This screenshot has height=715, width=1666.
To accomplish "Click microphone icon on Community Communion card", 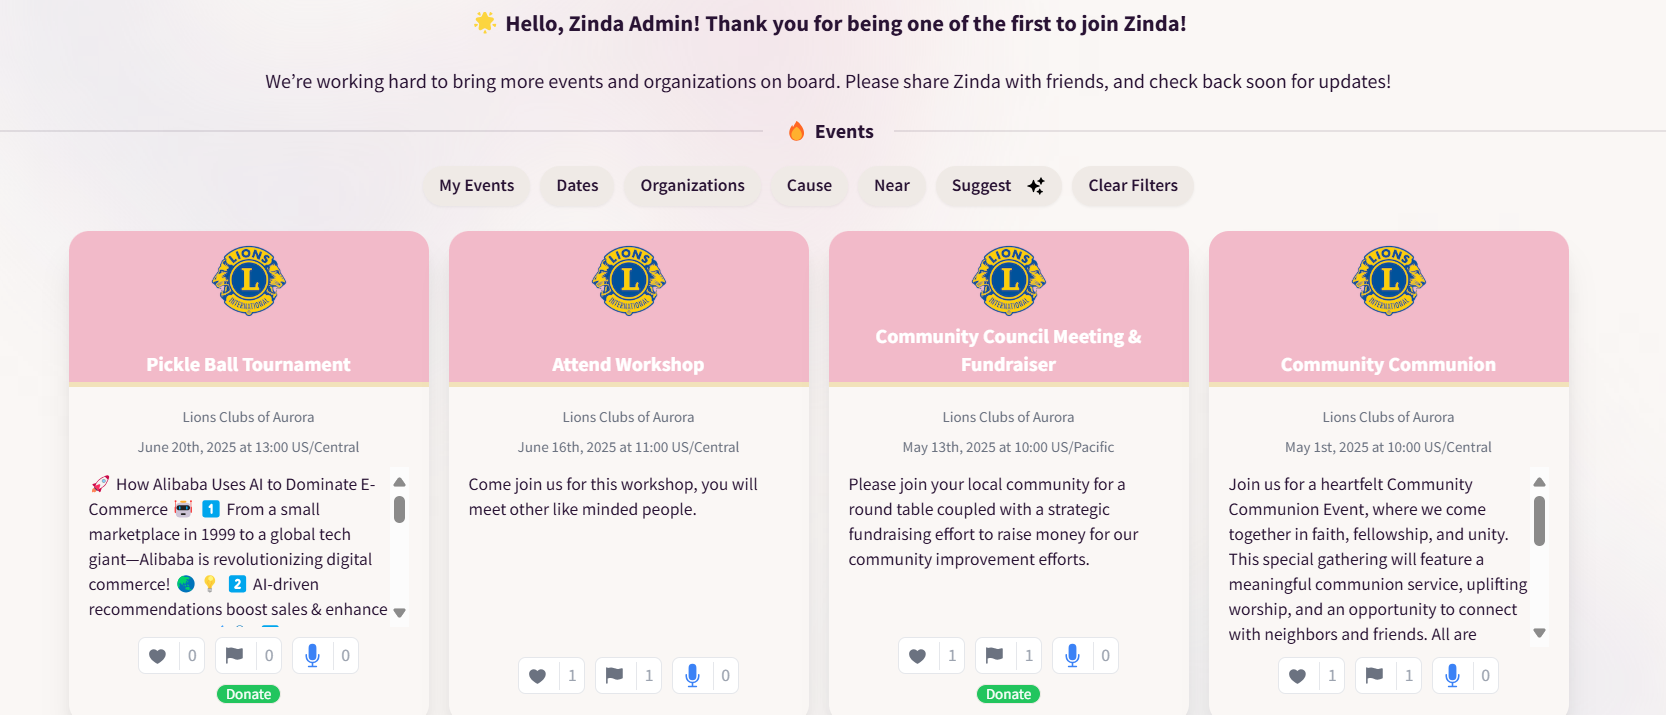I will pos(1452,676).
